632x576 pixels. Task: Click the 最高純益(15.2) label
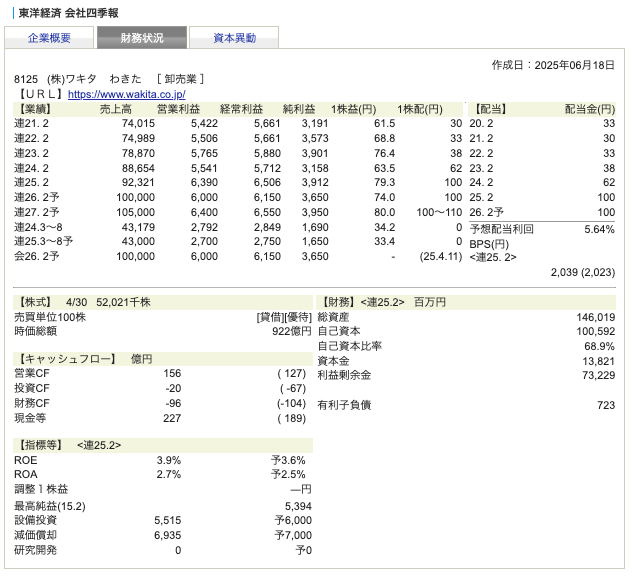pos(50,506)
